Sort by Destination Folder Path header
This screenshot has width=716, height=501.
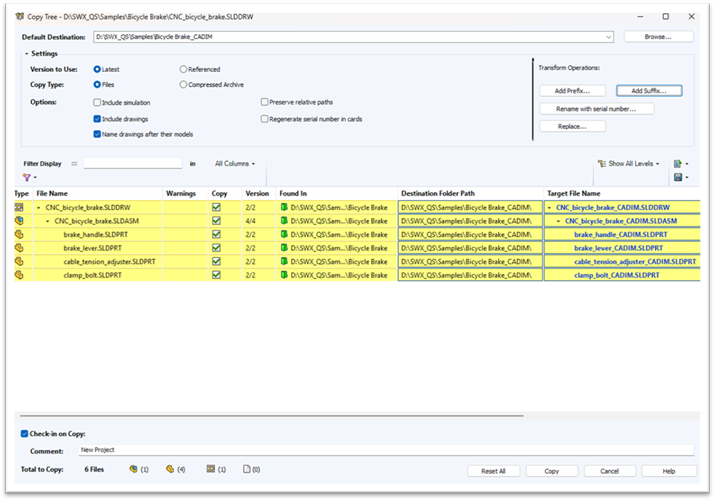(x=470, y=194)
